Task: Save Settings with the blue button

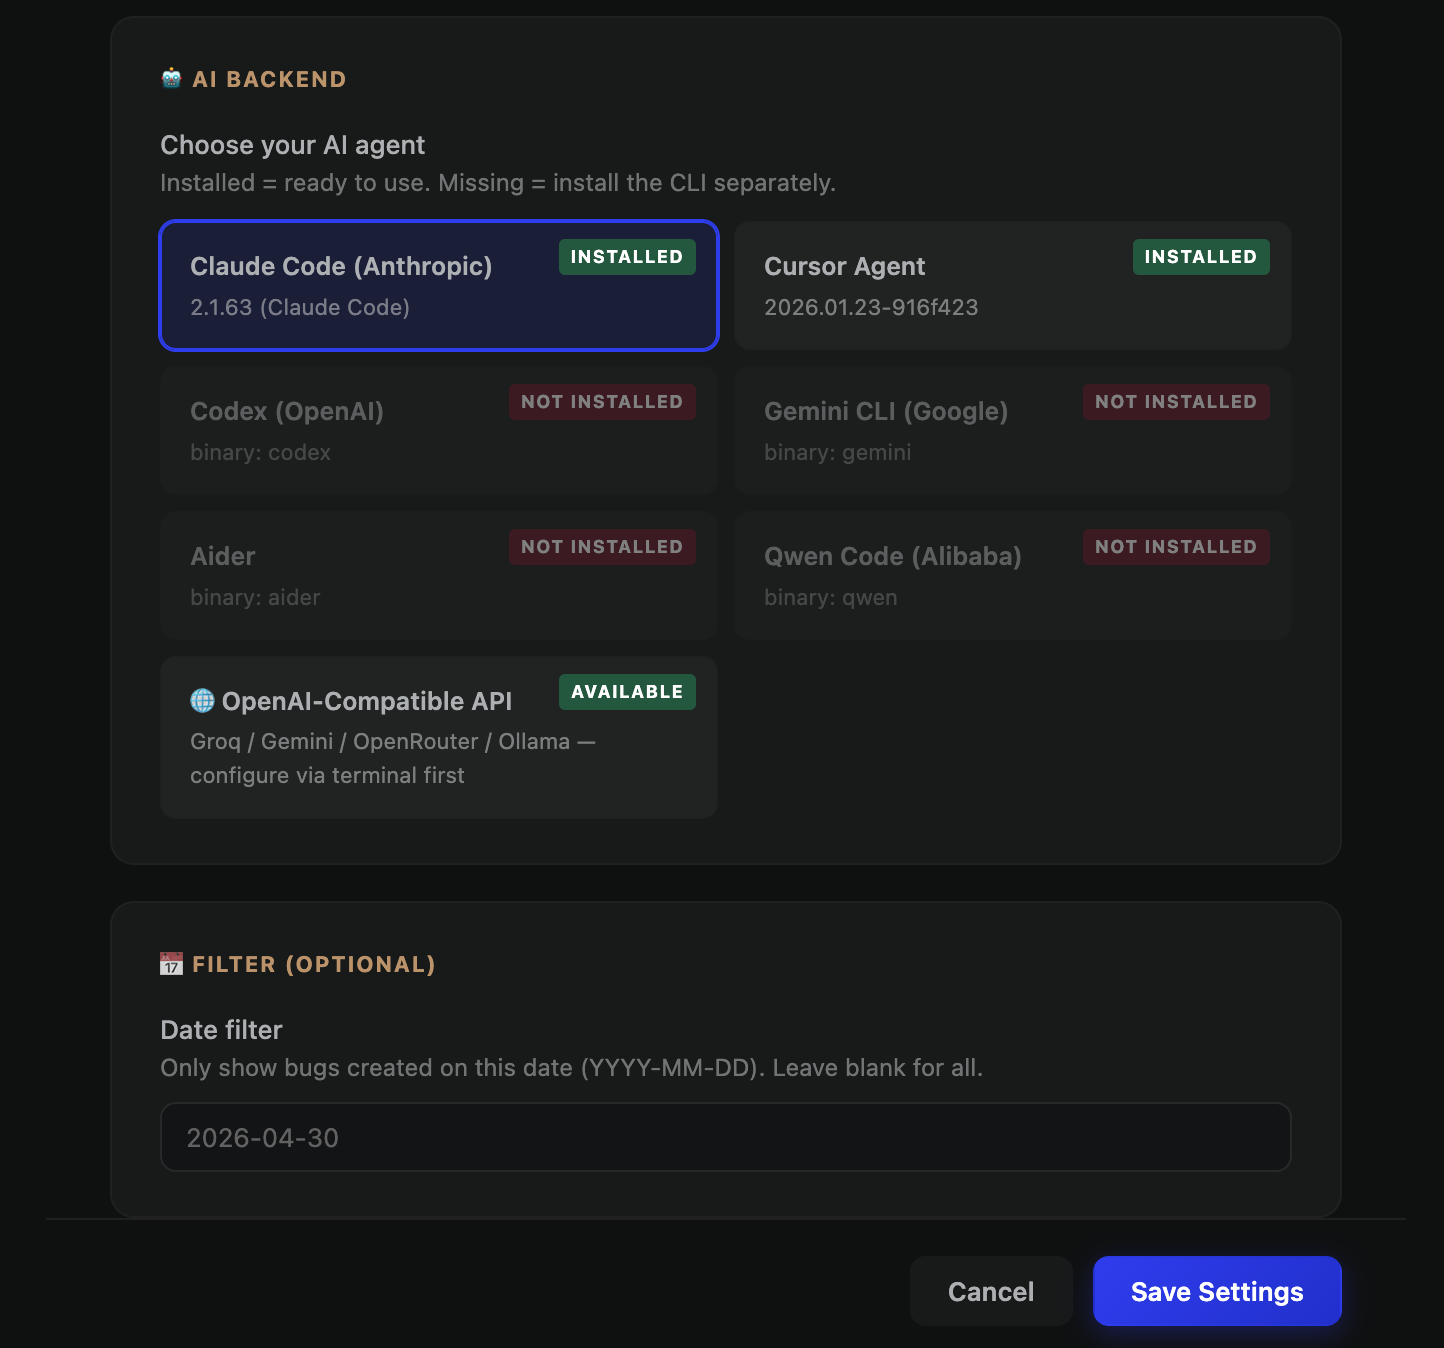Action: [x=1217, y=1291]
